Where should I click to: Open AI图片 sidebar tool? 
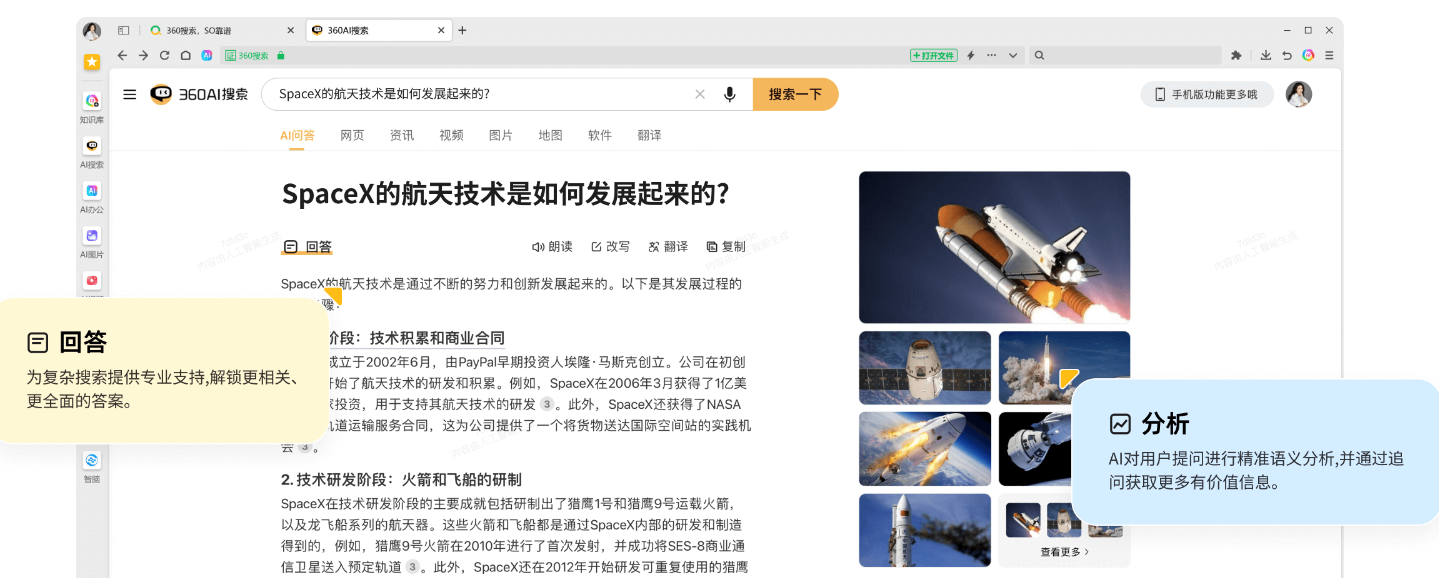(92, 236)
